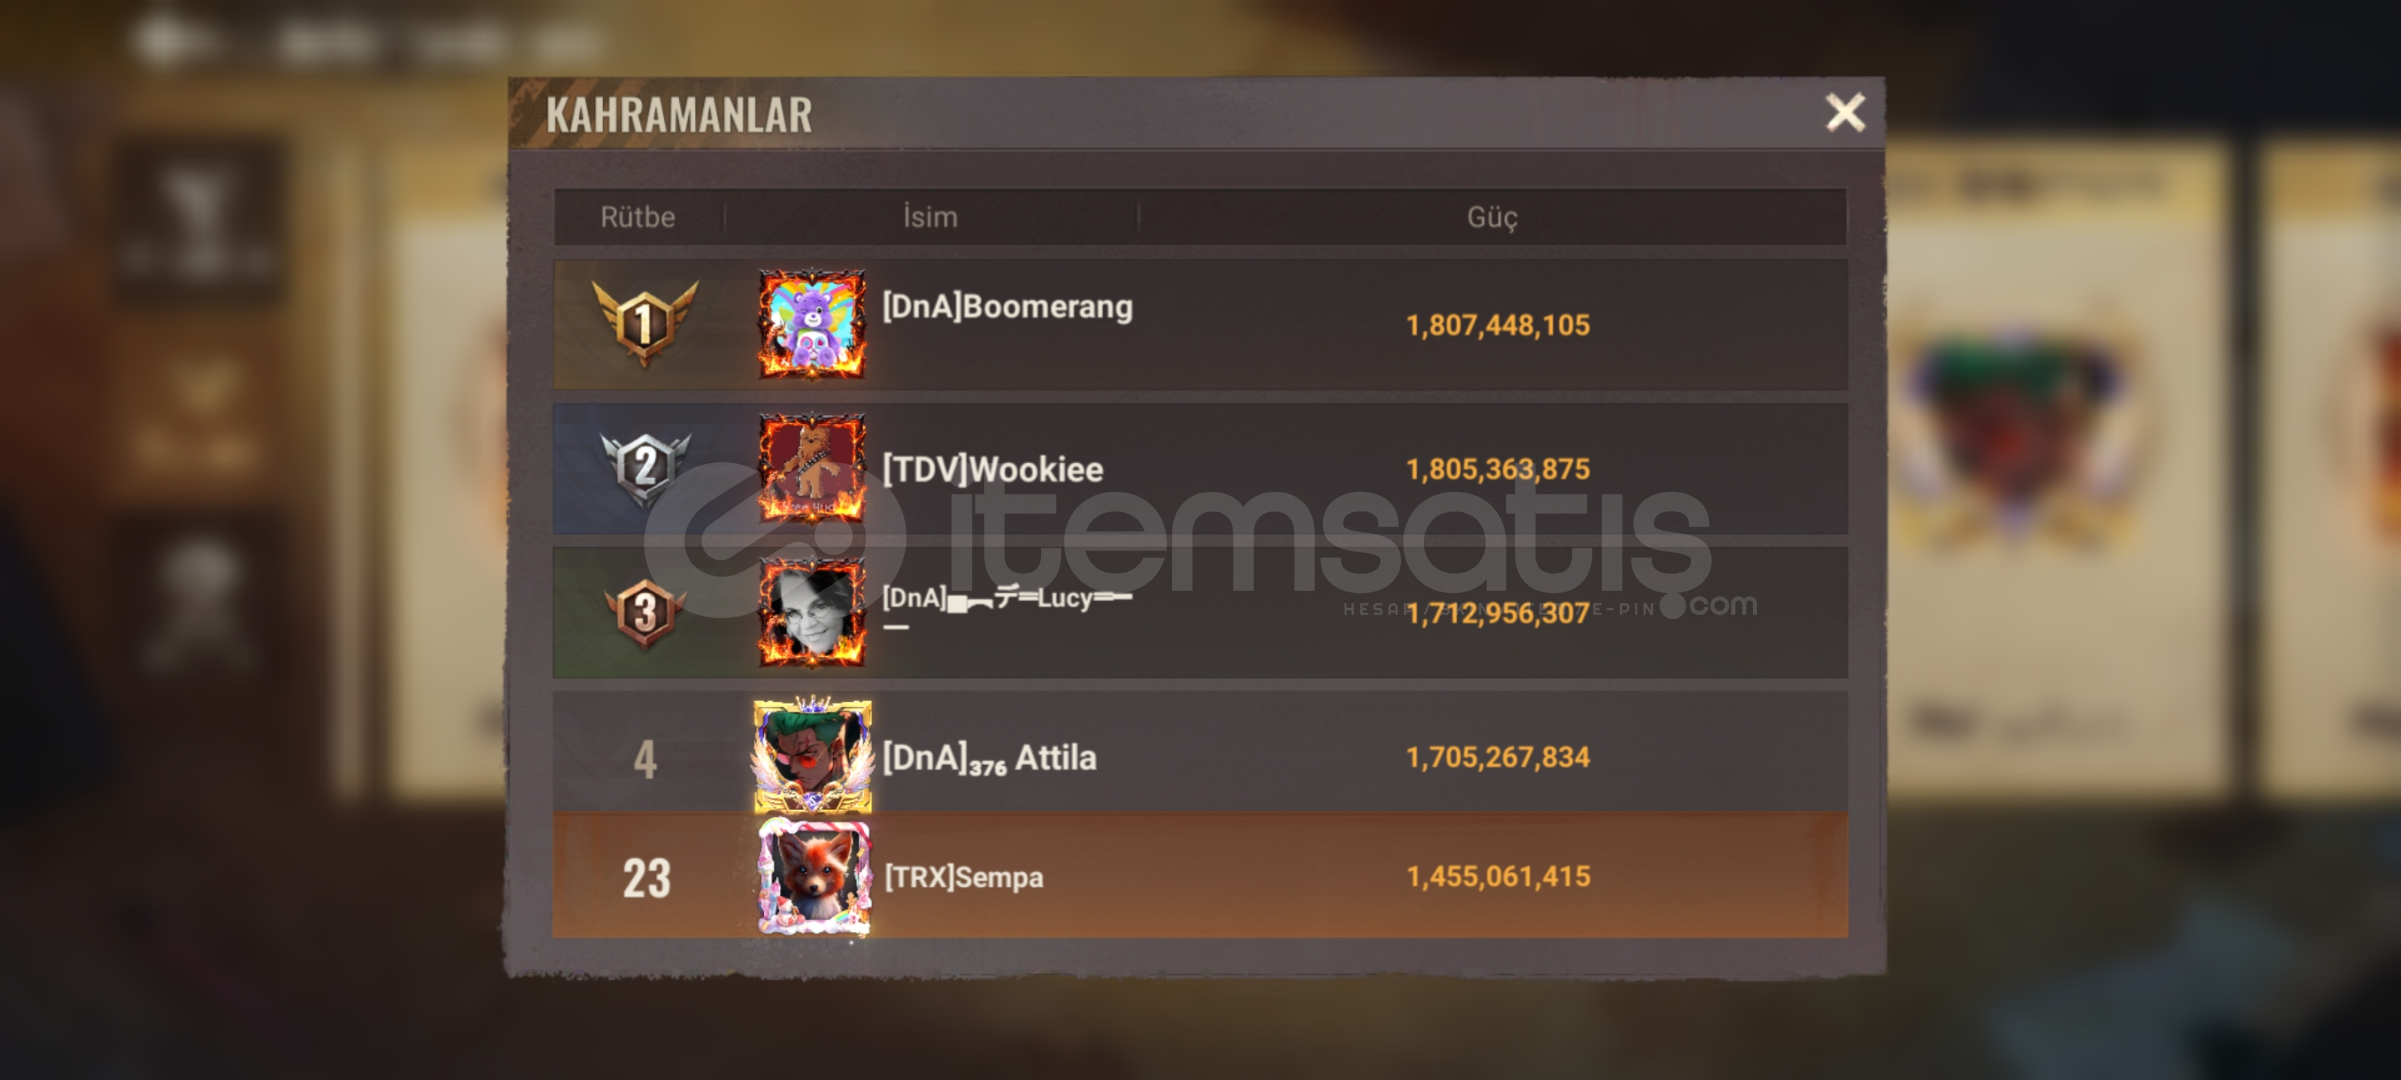
Task: Click the rank 23 number
Action: click(646, 878)
